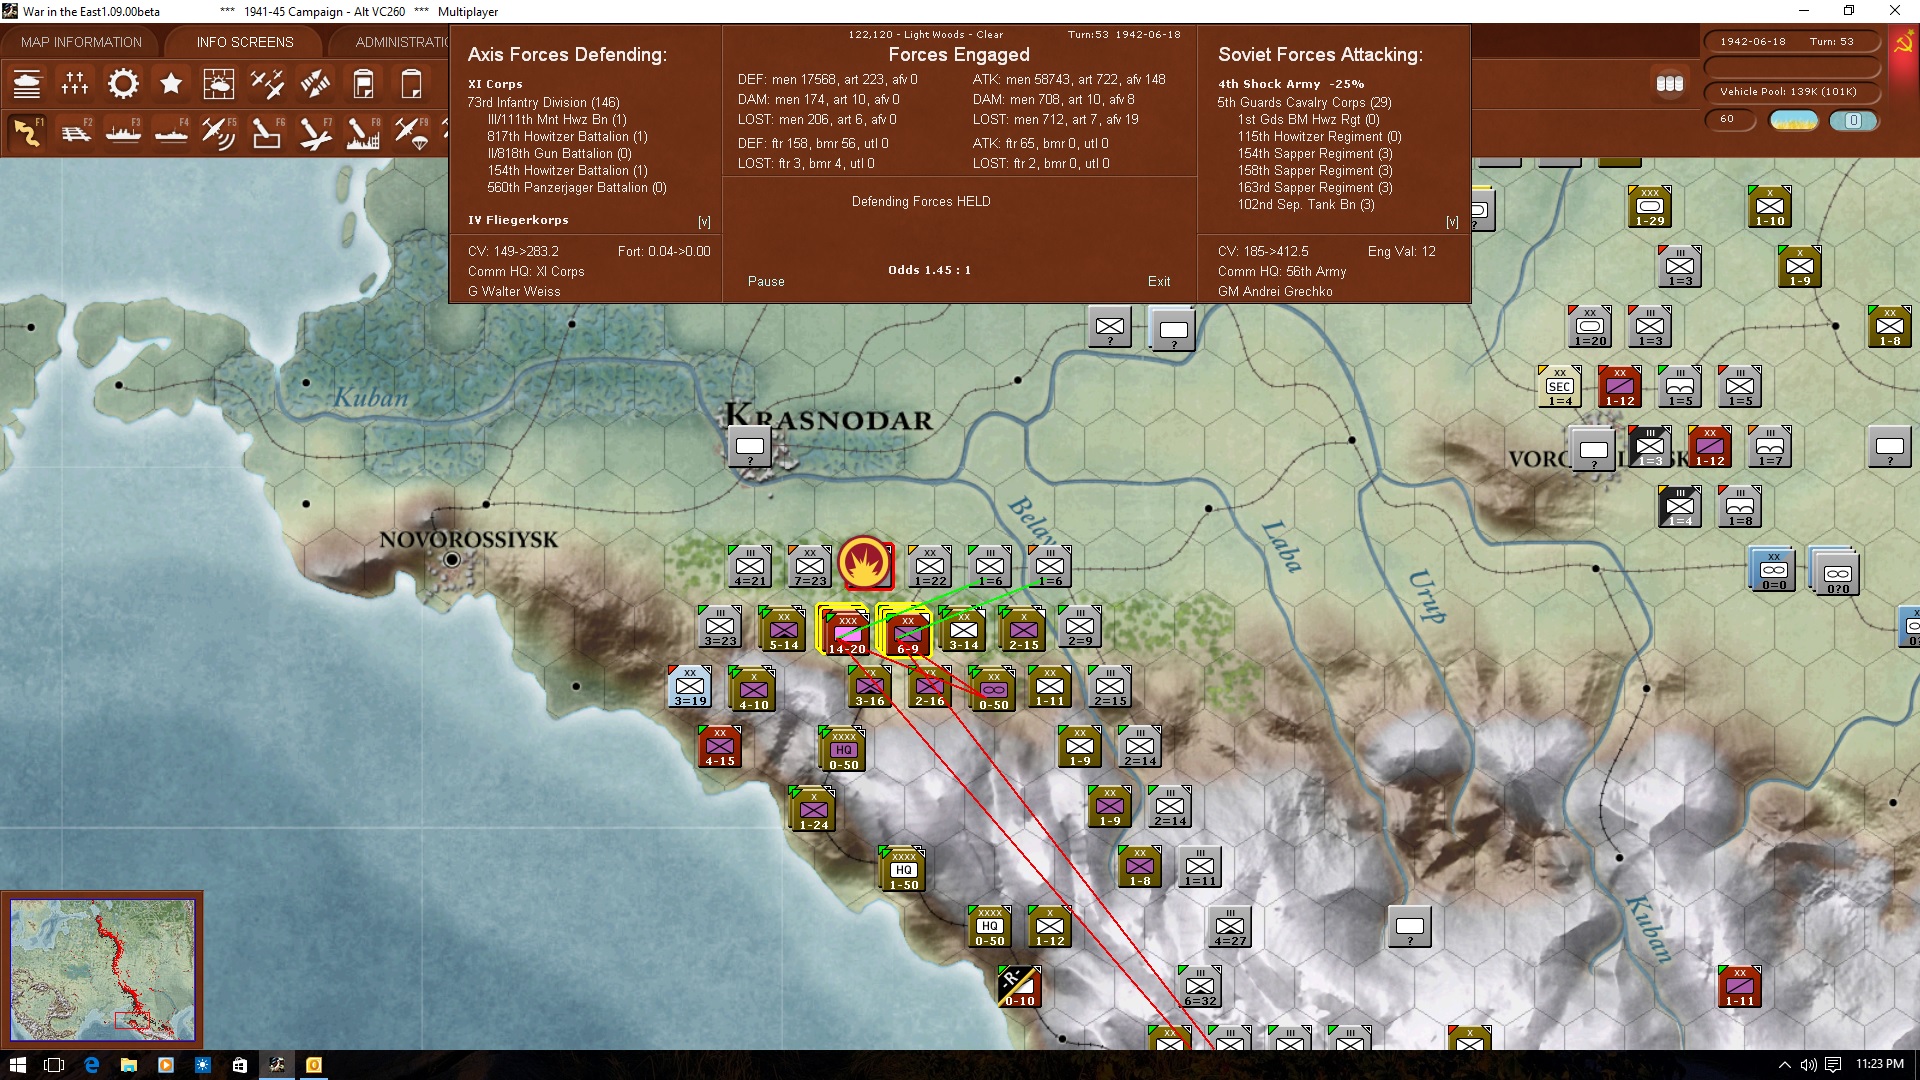The width and height of the screenshot is (1920, 1080).
Task: Open the production gear icon
Action: (x=123, y=84)
